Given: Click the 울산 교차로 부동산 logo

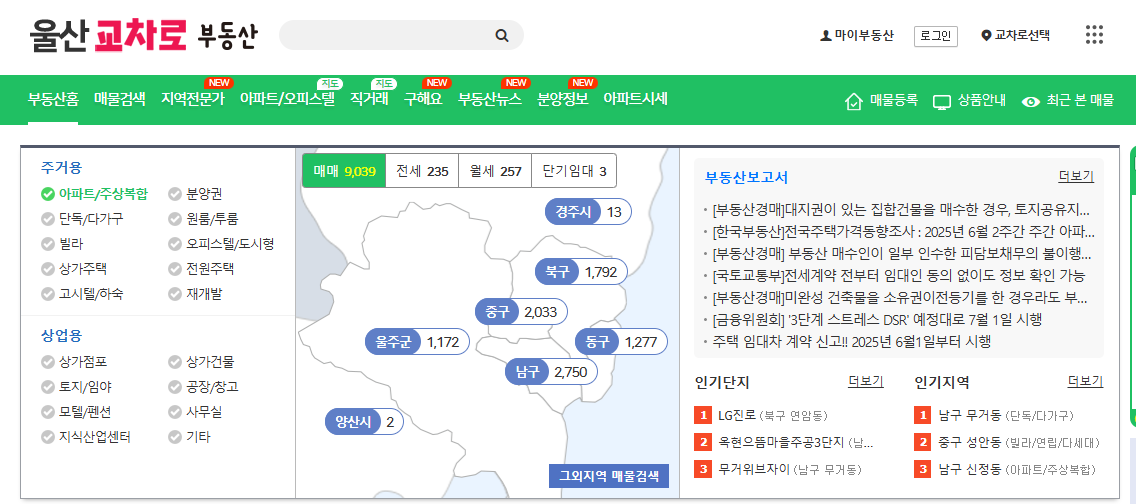Looking at the screenshot, I should point(143,35).
